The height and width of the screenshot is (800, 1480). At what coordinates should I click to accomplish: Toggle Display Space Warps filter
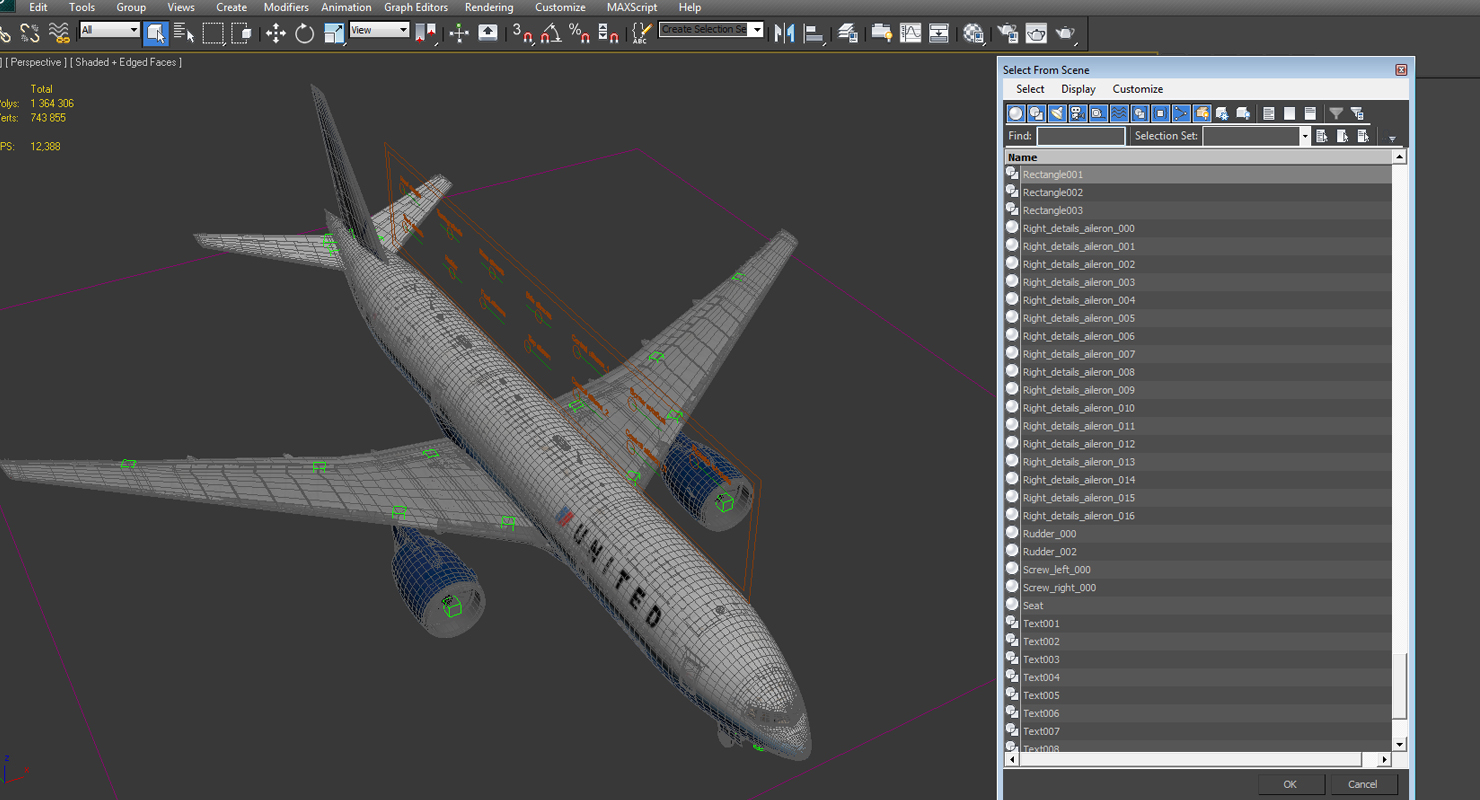[x=1119, y=113]
